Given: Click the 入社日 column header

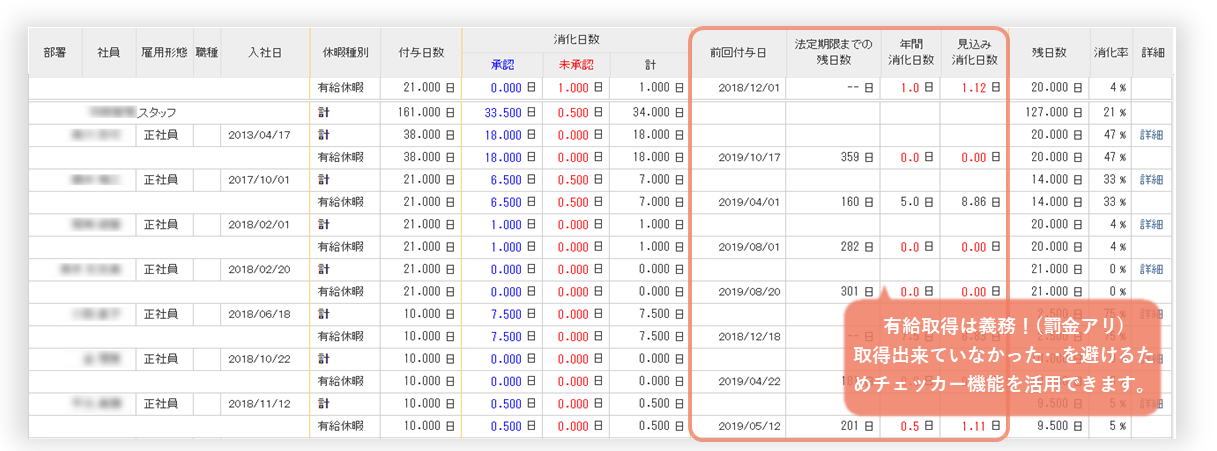Looking at the screenshot, I should pos(264,53).
